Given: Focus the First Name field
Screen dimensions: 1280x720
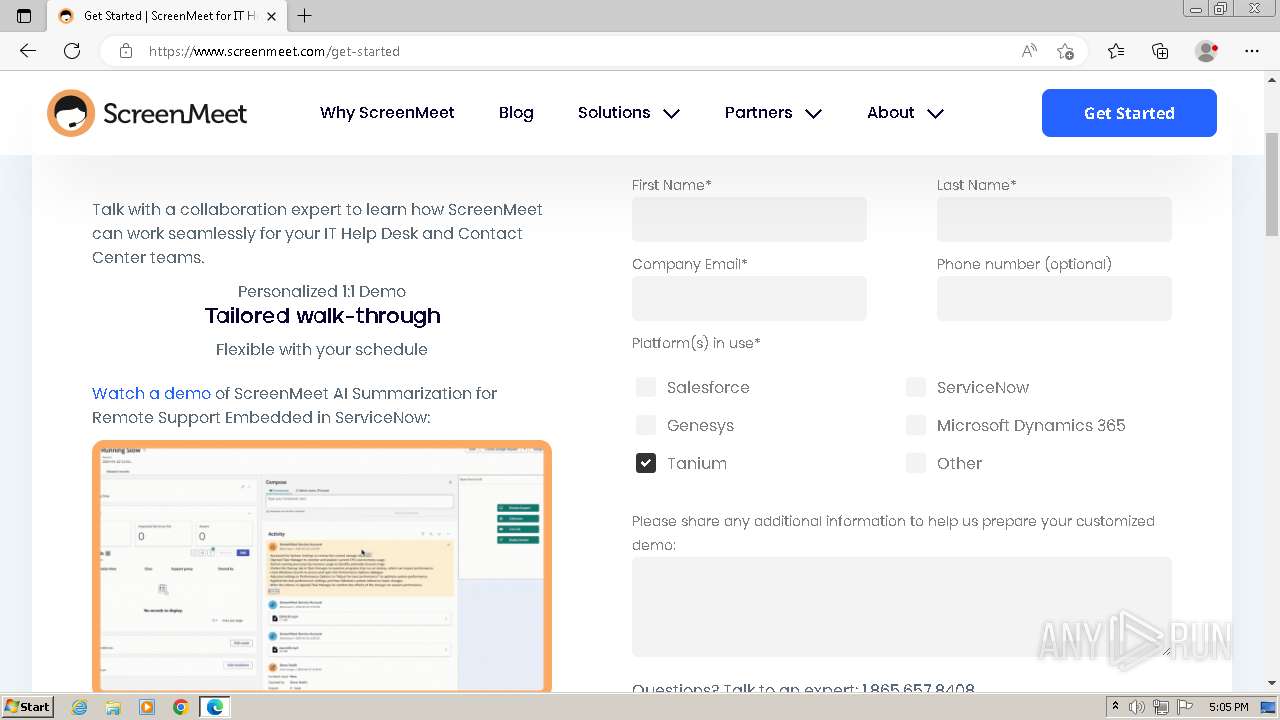Looking at the screenshot, I should click(749, 219).
